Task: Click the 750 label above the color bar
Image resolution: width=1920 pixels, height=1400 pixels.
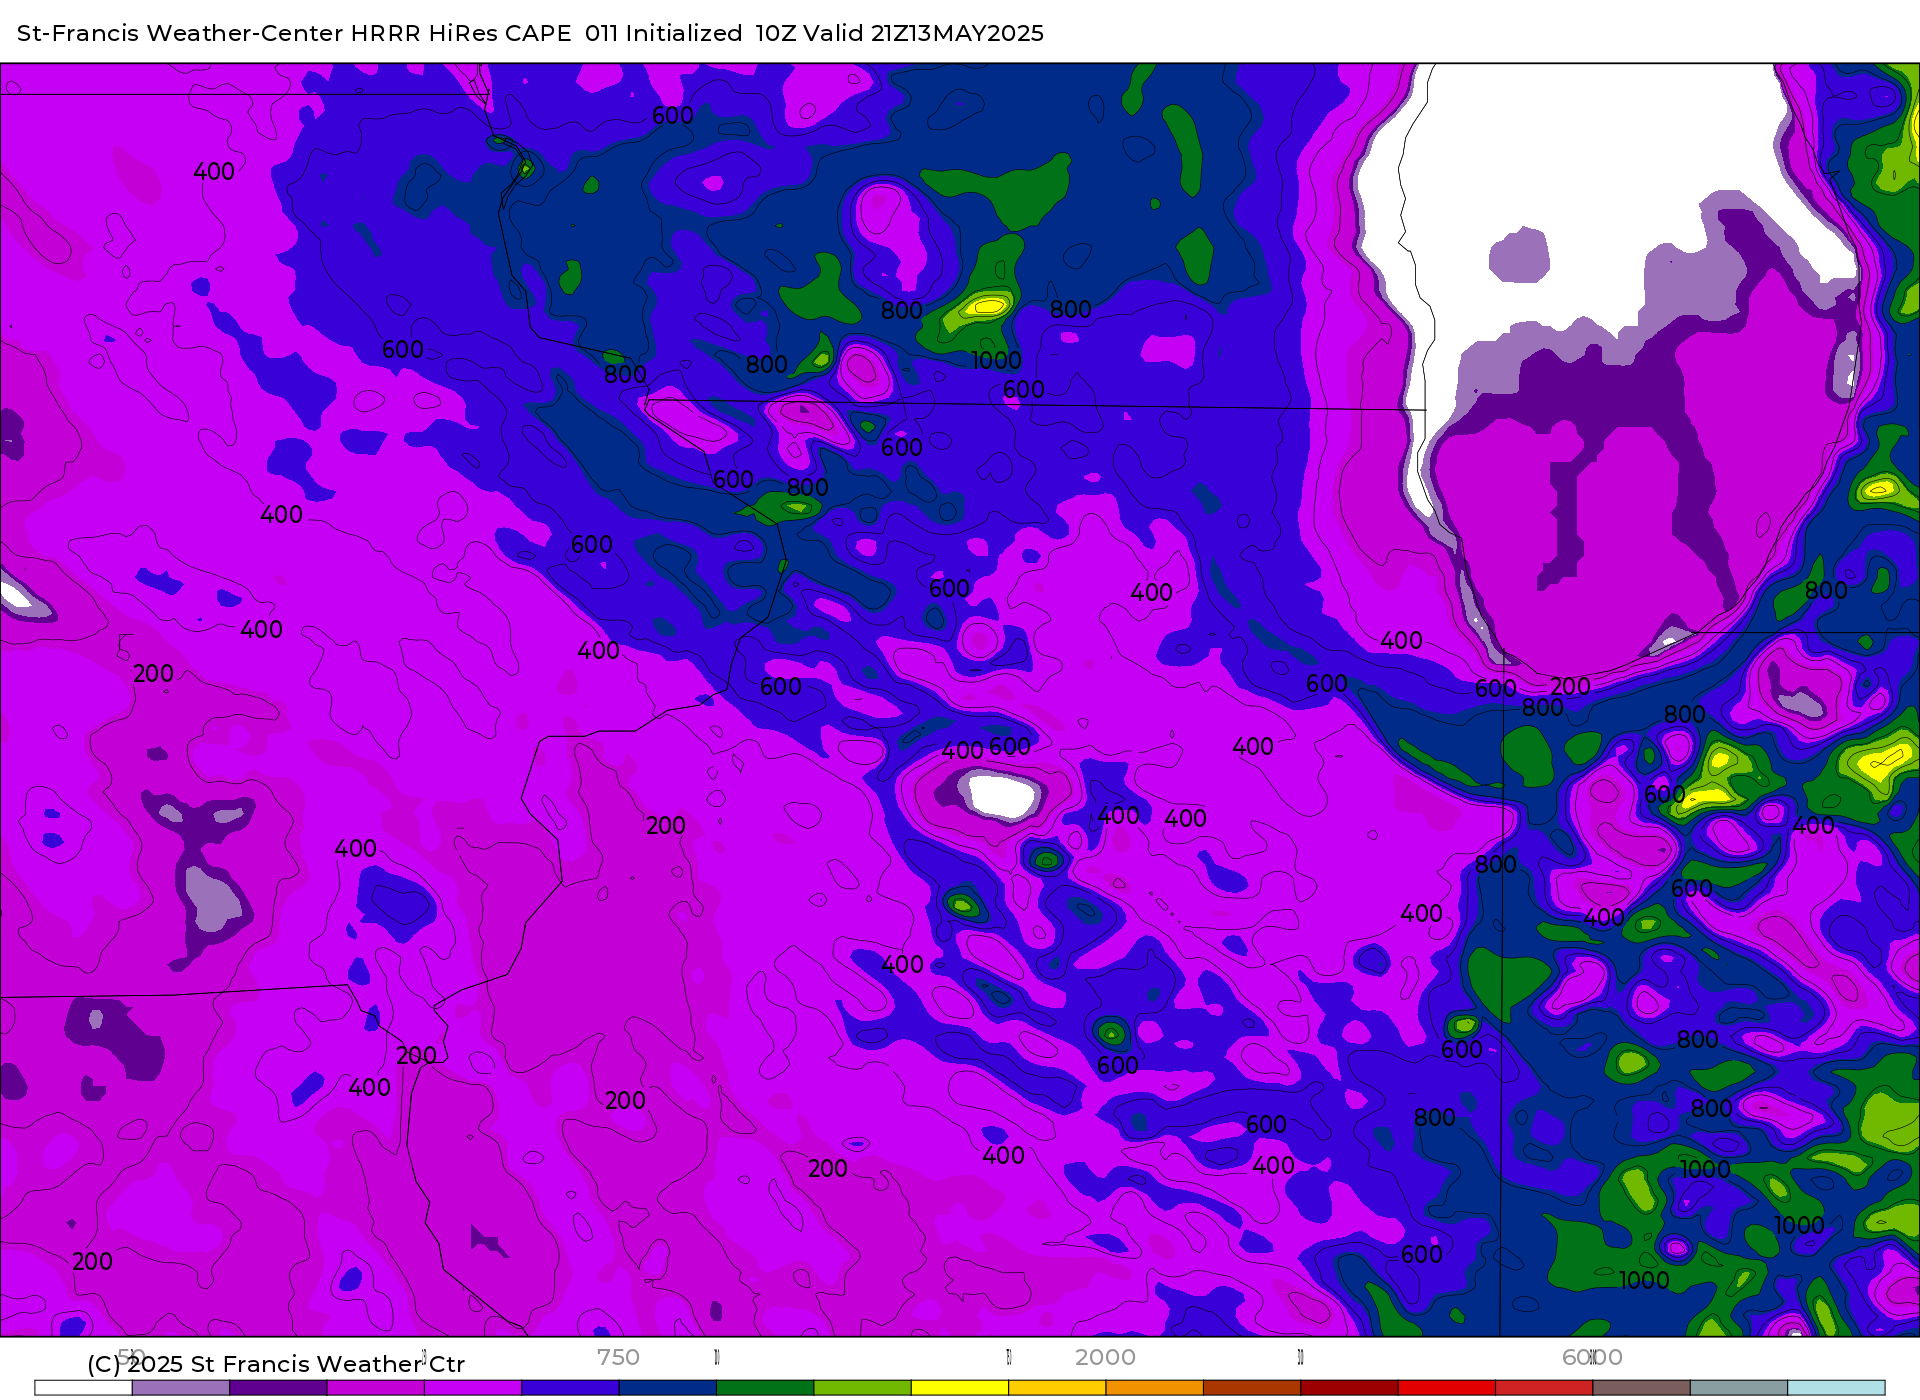Action: (x=618, y=1357)
